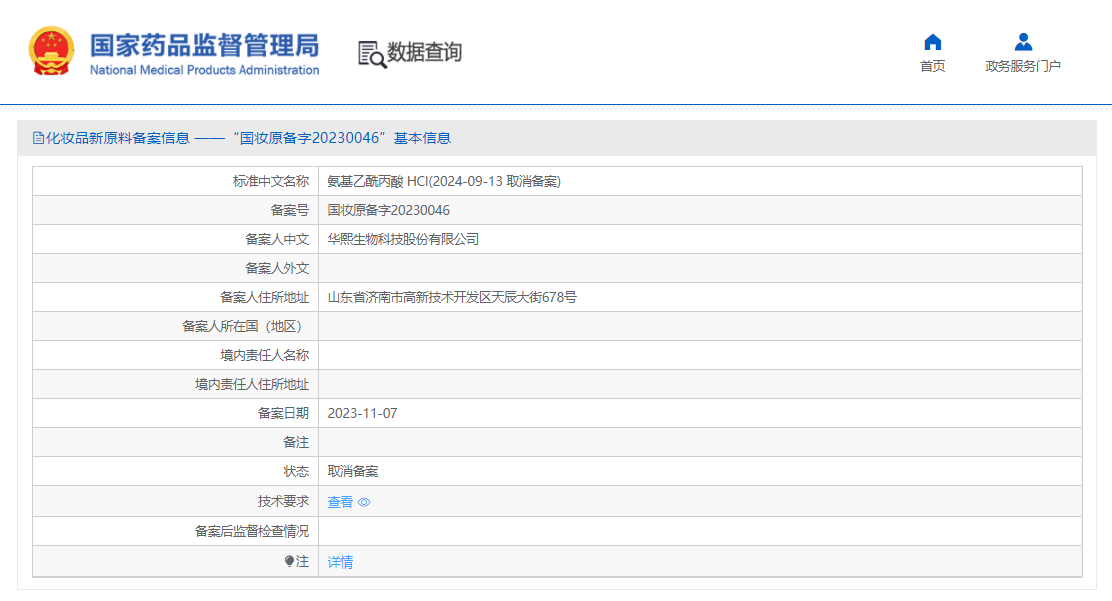The image size is (1112, 601).
Task: Click the 备案号 value 国妆原备字20230046
Action: click(x=388, y=210)
